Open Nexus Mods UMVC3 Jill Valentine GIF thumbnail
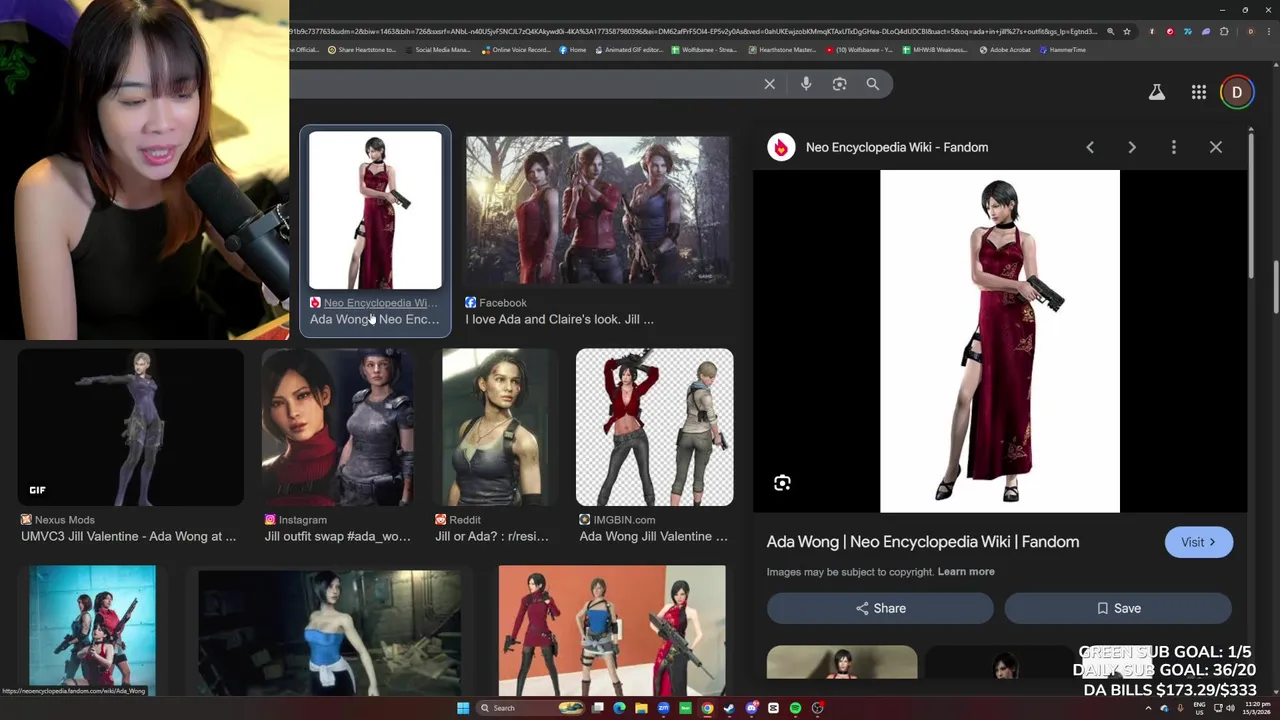 (131, 427)
